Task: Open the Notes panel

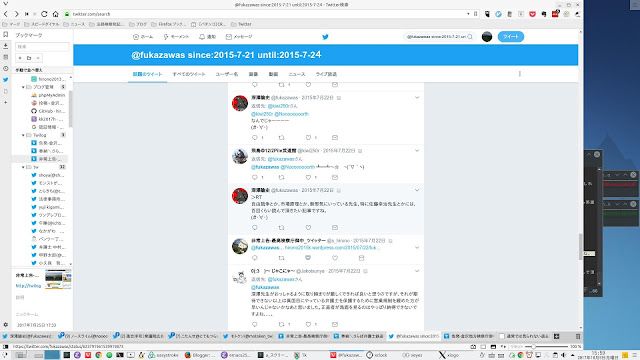Action: point(6,57)
